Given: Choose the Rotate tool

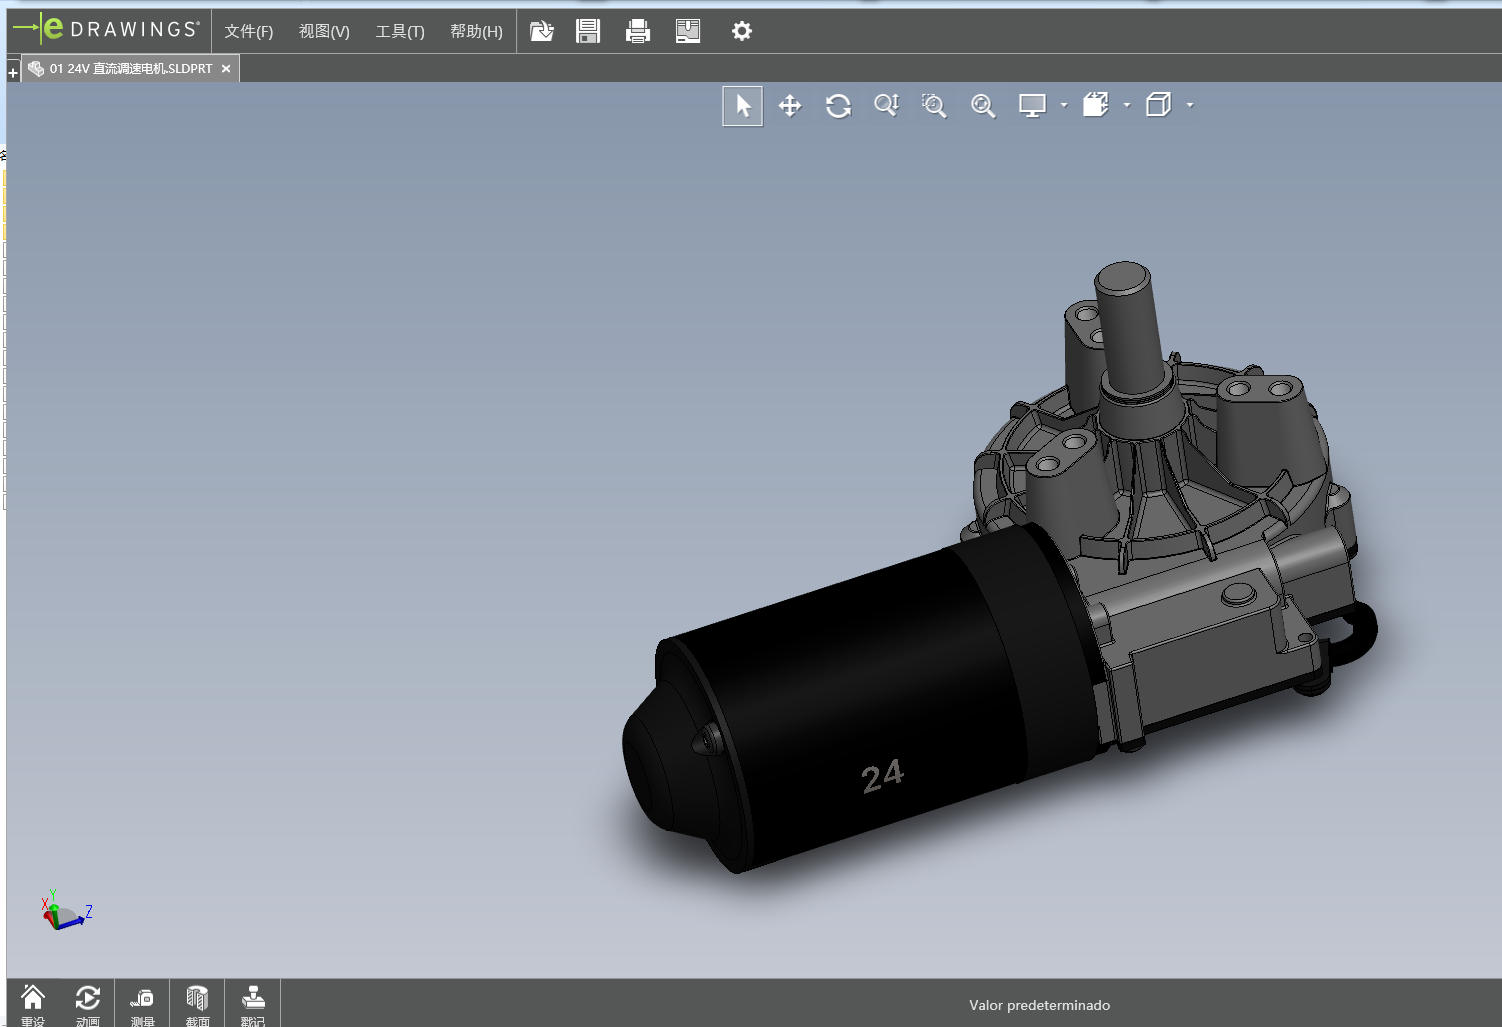Looking at the screenshot, I should click(838, 106).
